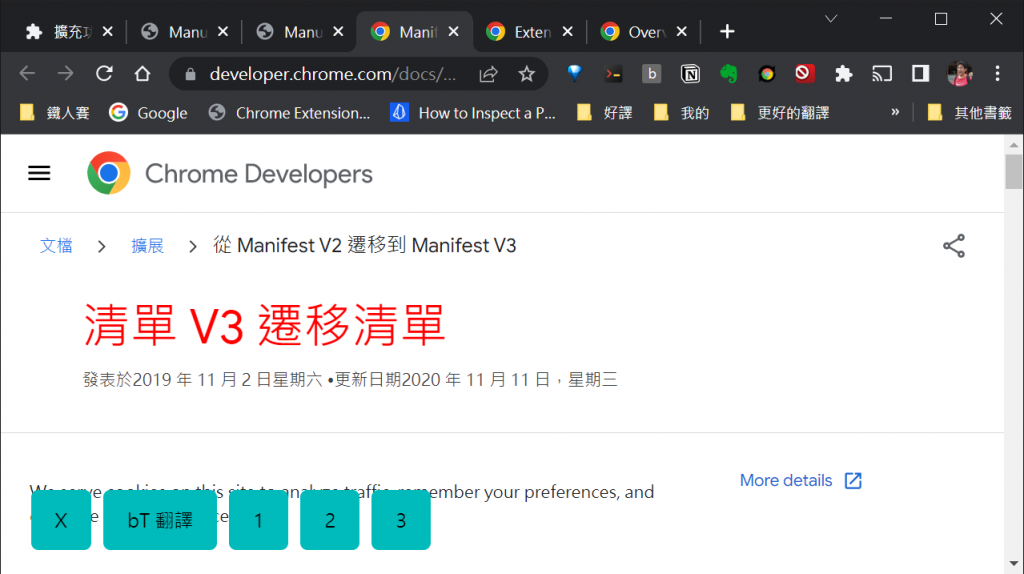This screenshot has width=1024, height=574.
Task: Reload the current page
Action: pyautogui.click(x=104, y=74)
